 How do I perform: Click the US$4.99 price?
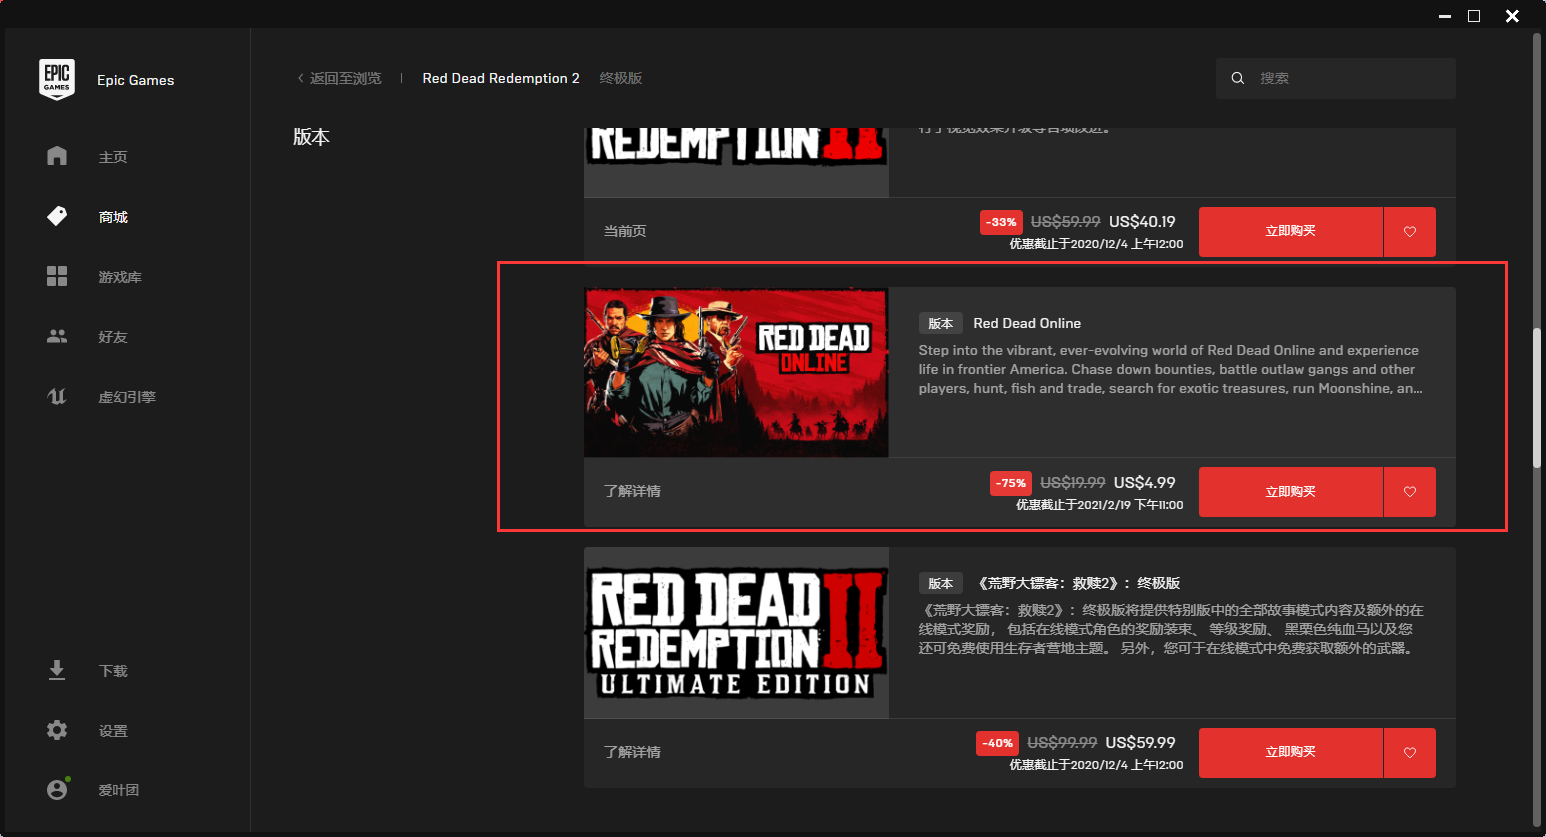[1145, 482]
